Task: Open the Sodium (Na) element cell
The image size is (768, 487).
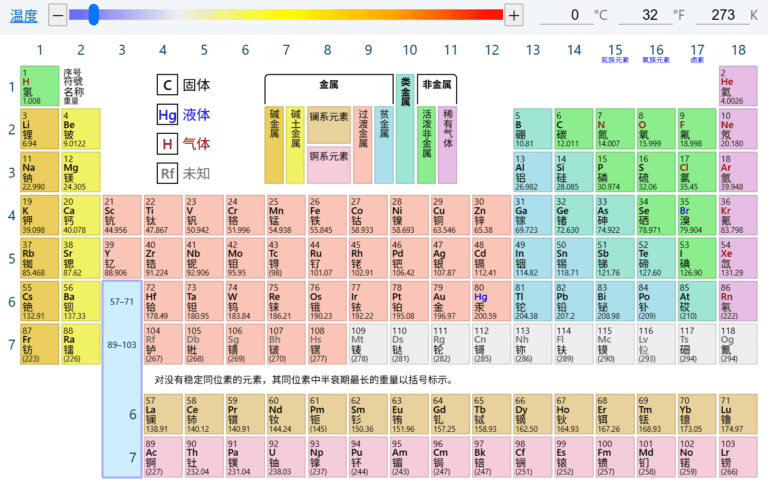Action: point(40,172)
